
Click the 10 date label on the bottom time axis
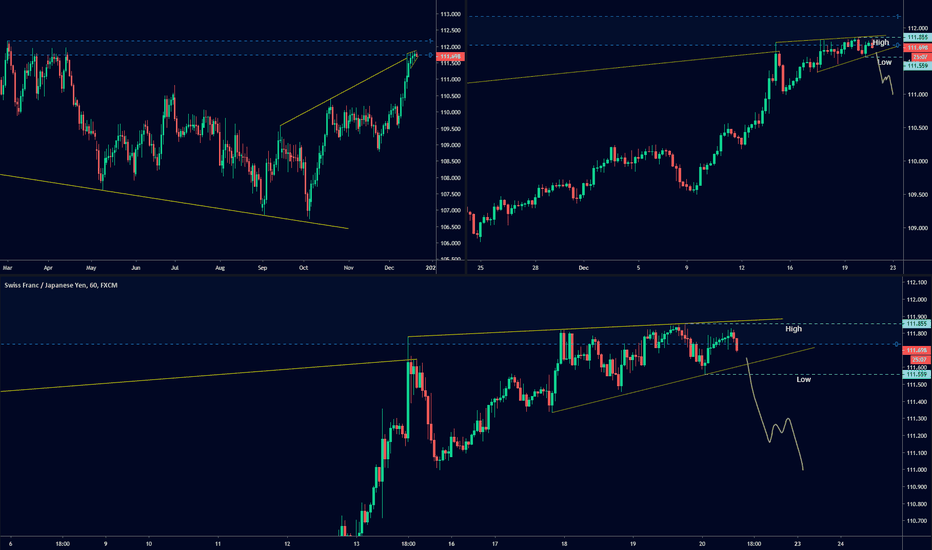click(x=149, y=543)
